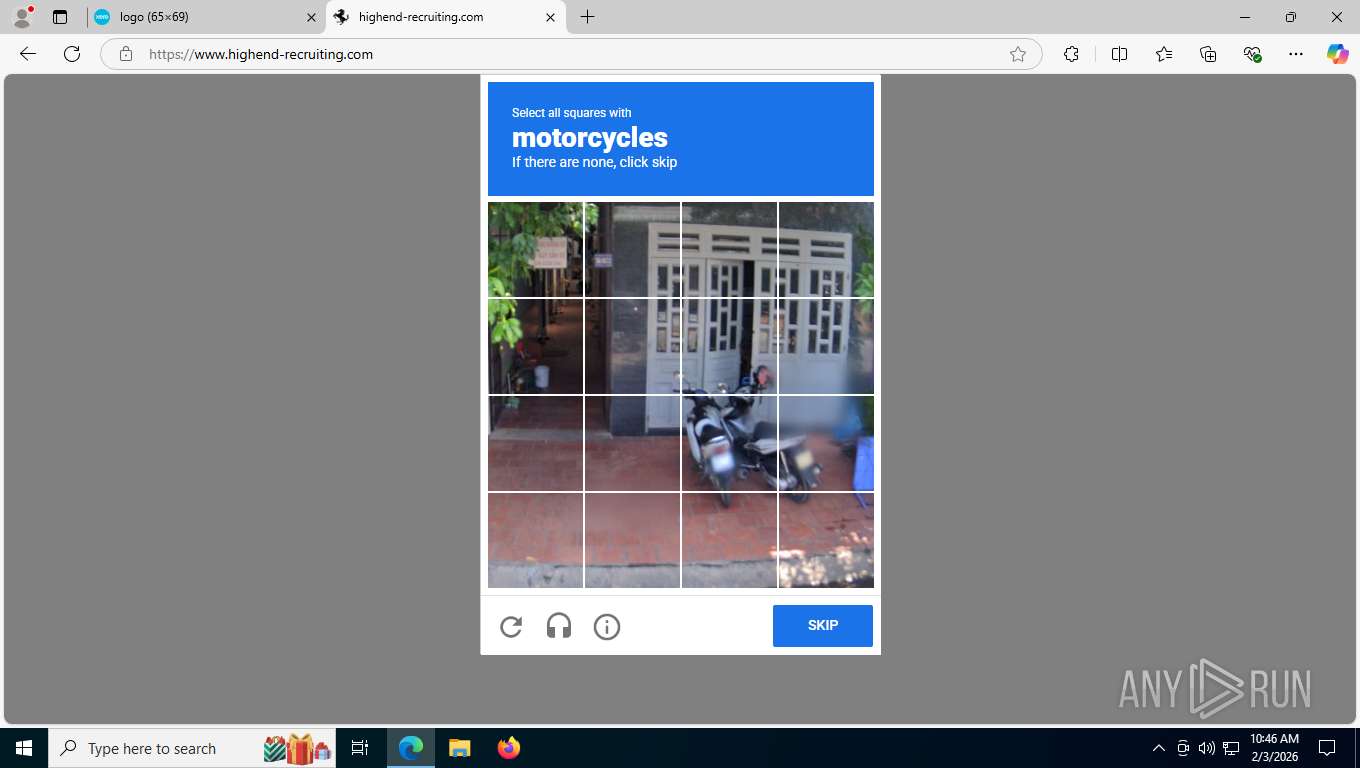Viewport: 1360px width, 768px height.
Task: Open Edge from taskbar
Action: (411, 748)
